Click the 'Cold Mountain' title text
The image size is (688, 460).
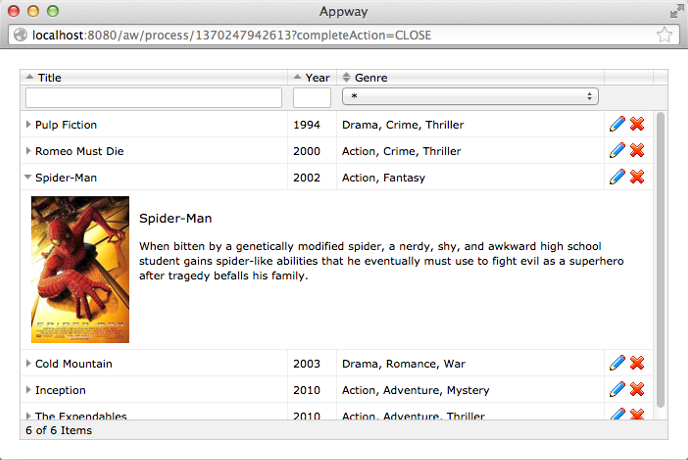tap(74, 364)
